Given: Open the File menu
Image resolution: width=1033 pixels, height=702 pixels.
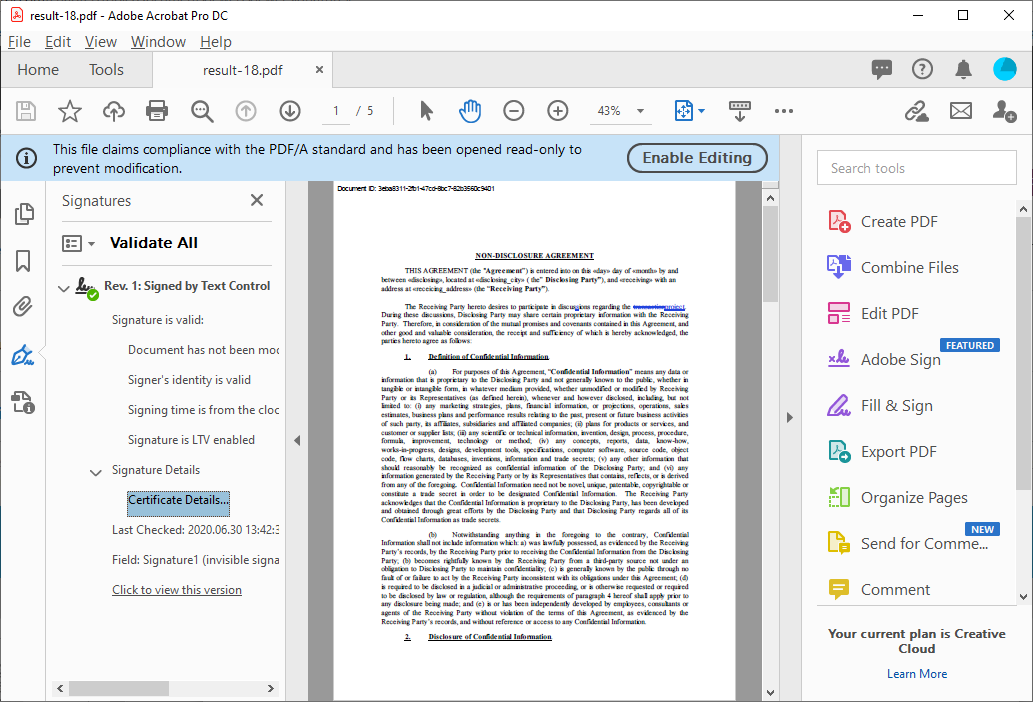Looking at the screenshot, I should [19, 42].
